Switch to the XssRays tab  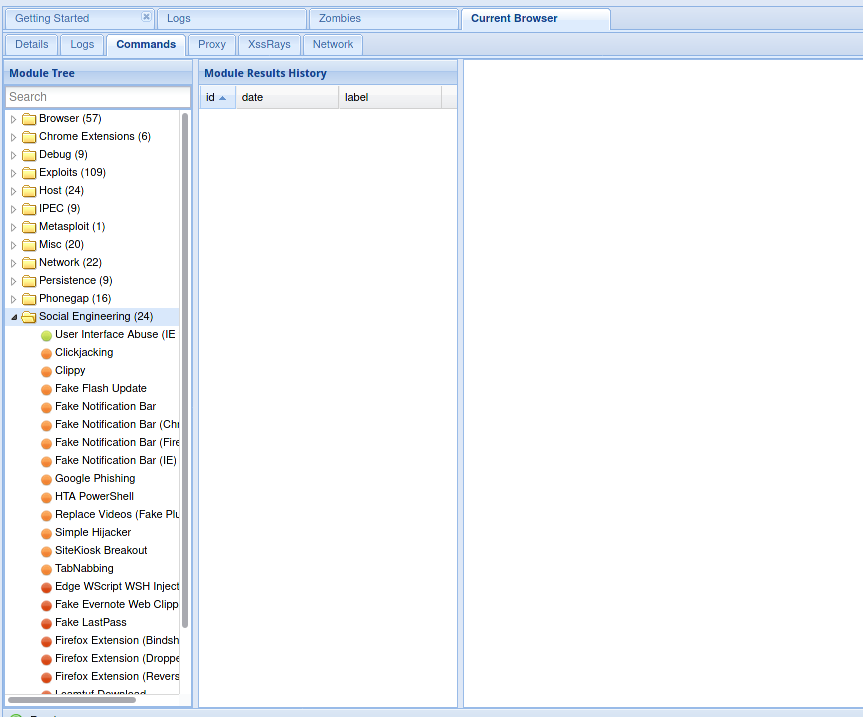(269, 44)
